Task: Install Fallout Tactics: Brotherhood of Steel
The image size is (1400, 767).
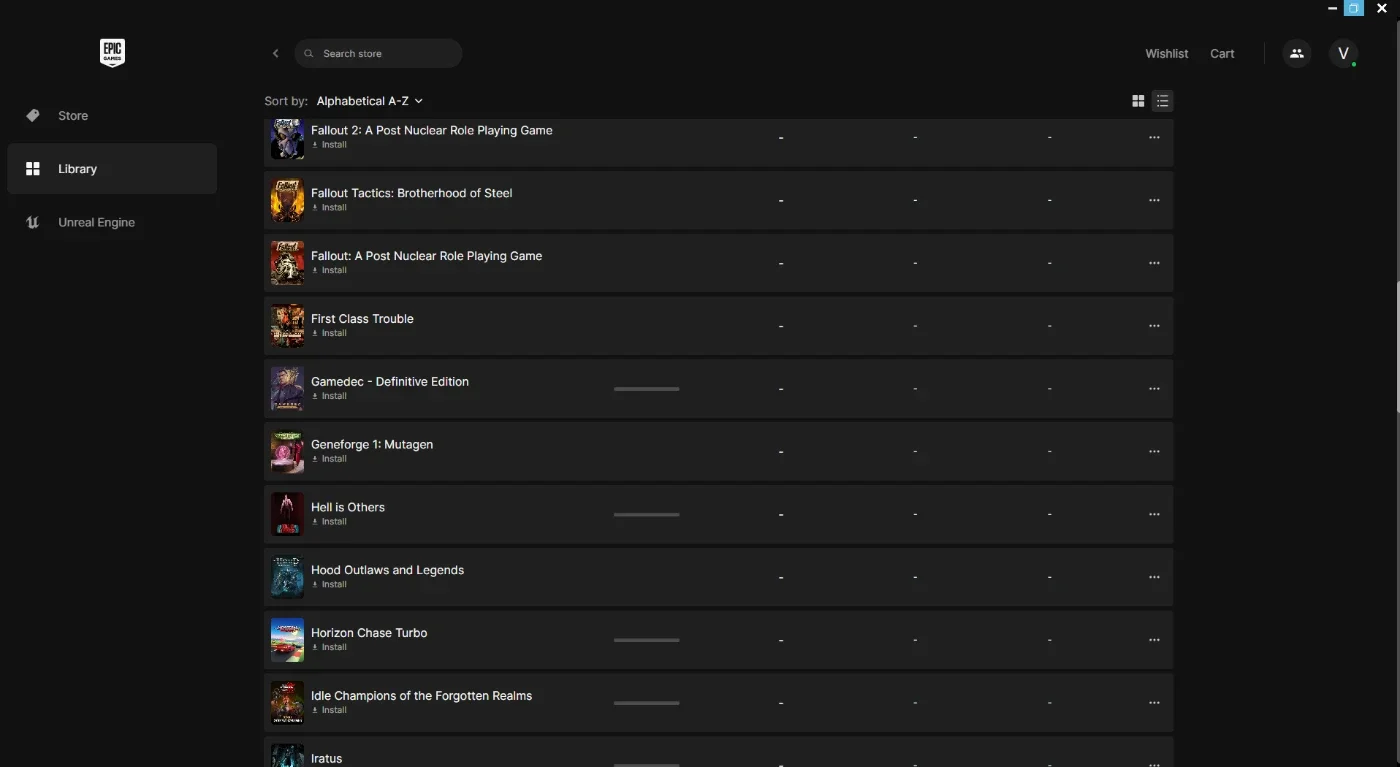Action: point(330,208)
